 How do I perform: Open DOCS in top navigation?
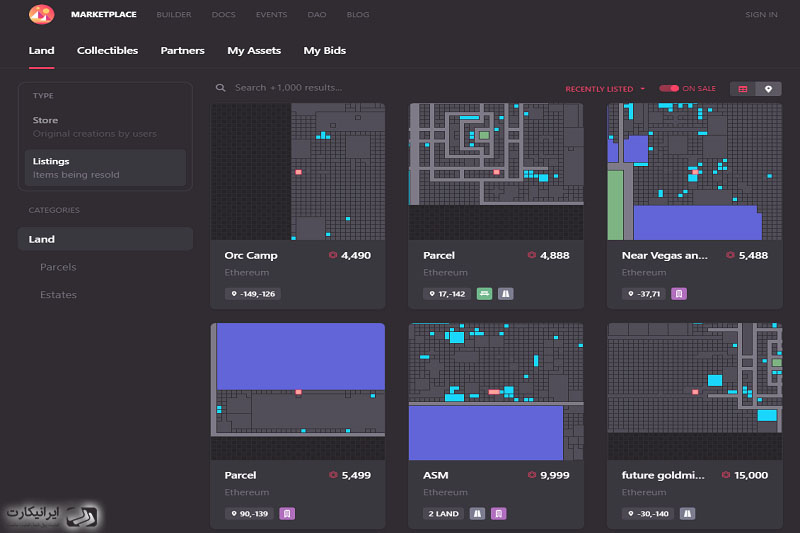click(x=223, y=14)
